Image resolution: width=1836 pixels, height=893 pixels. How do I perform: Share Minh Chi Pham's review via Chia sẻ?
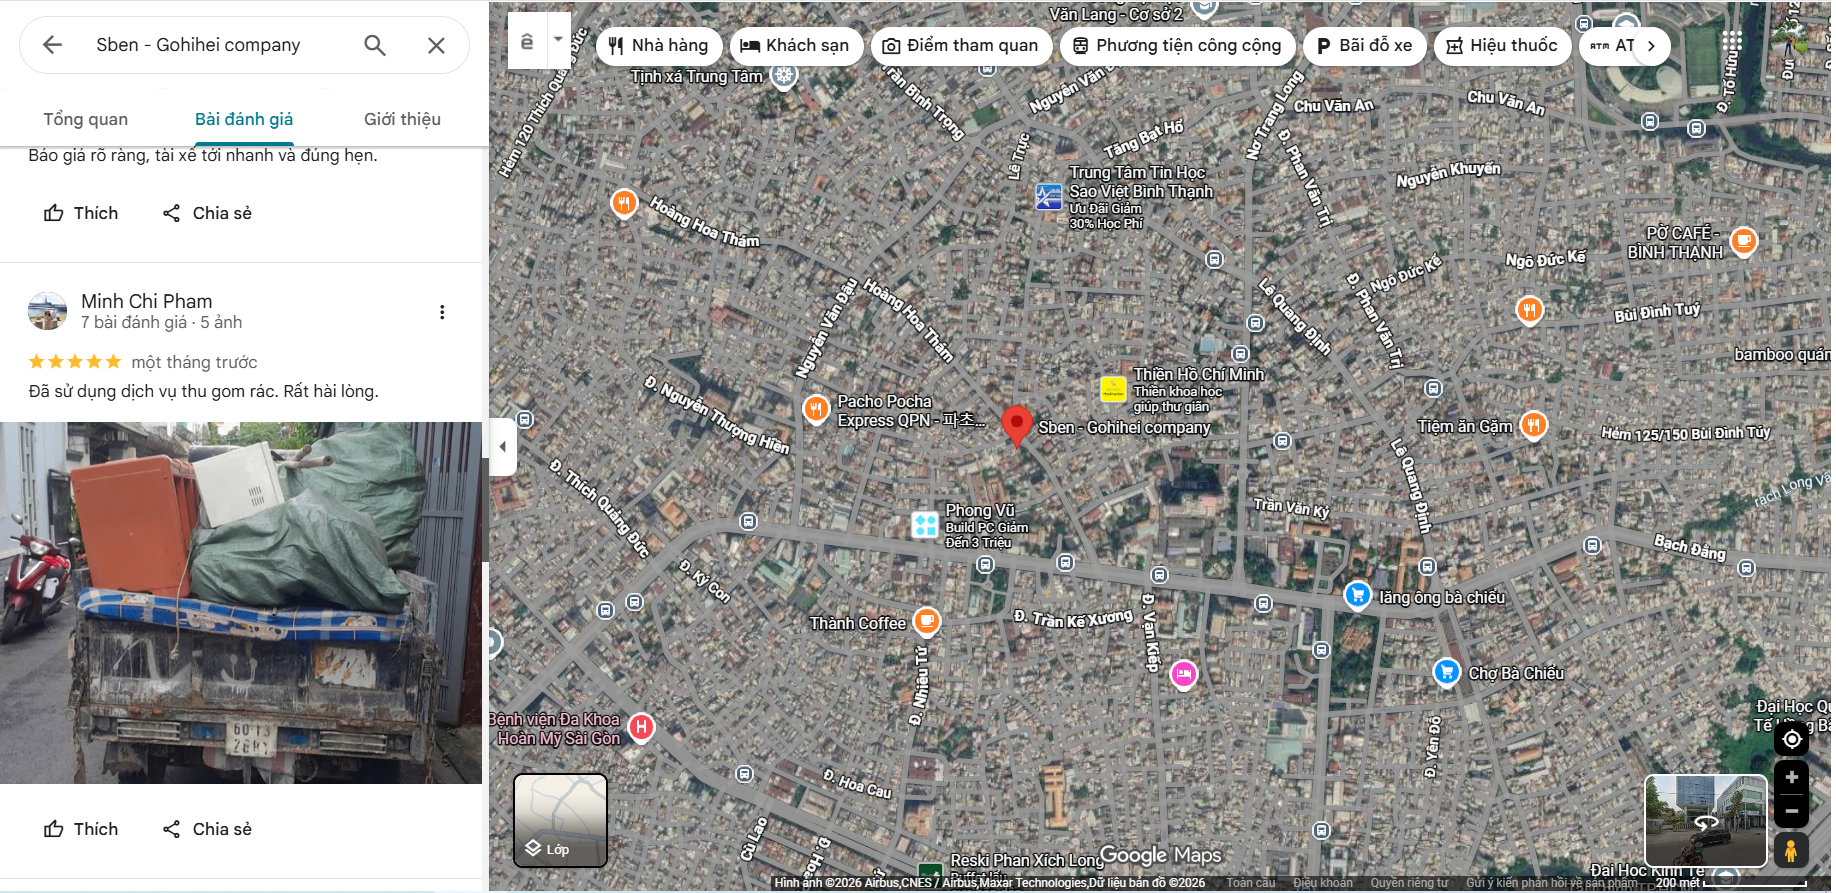coord(207,829)
